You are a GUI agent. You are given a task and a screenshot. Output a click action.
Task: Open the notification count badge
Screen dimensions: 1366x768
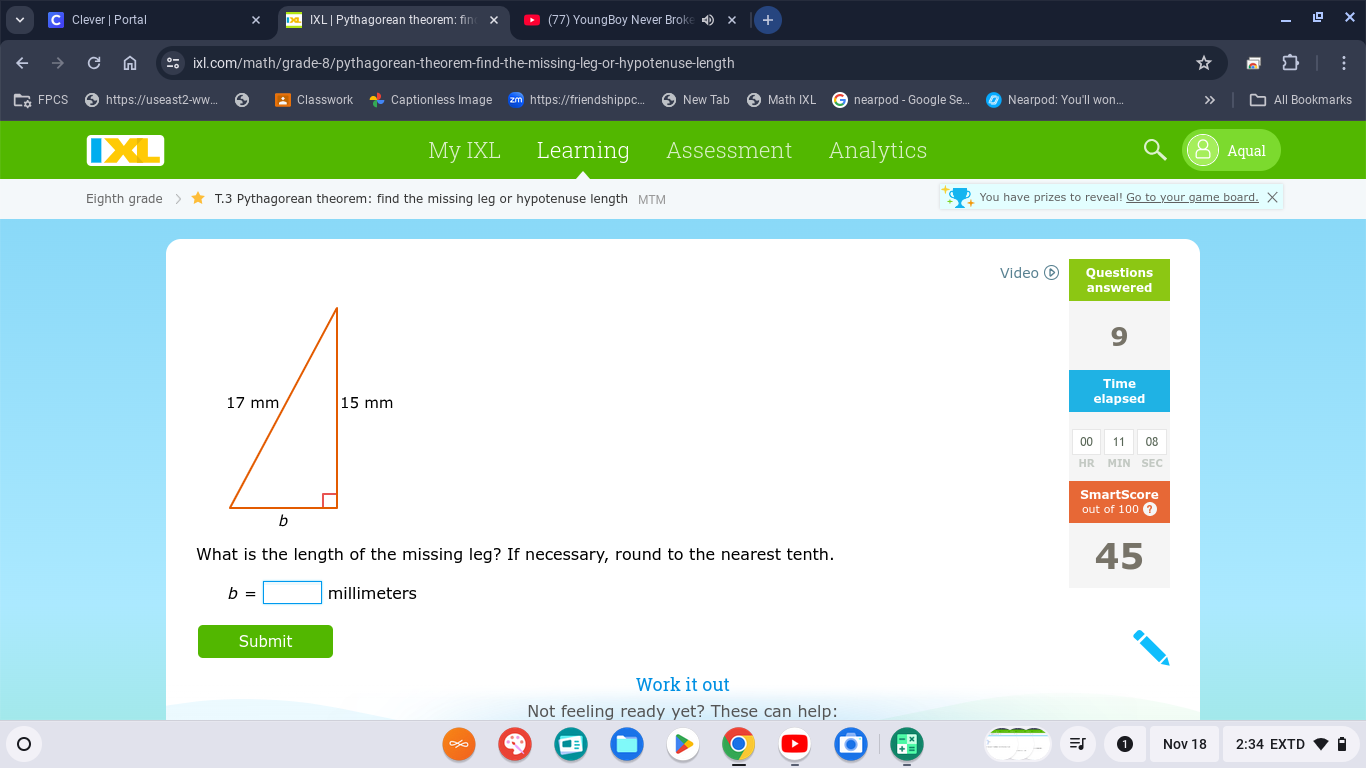tap(1124, 744)
